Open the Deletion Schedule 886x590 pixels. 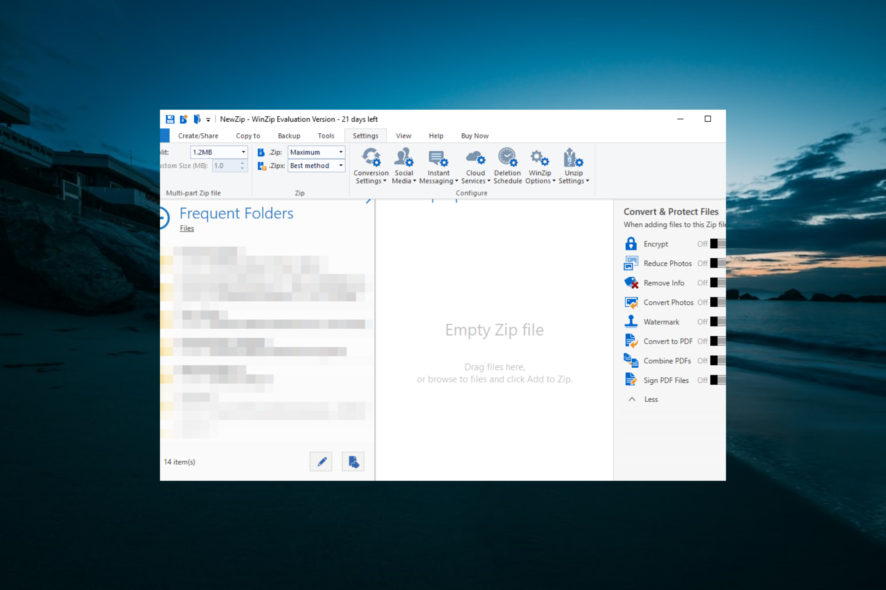coord(507,166)
